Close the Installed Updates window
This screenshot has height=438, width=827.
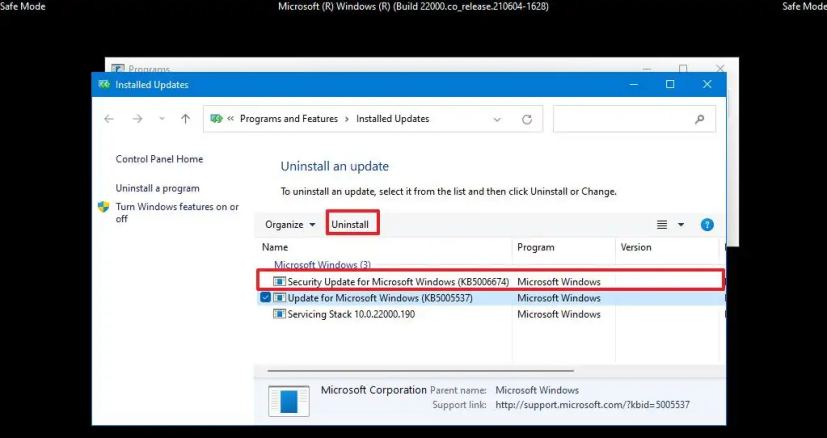coord(707,84)
